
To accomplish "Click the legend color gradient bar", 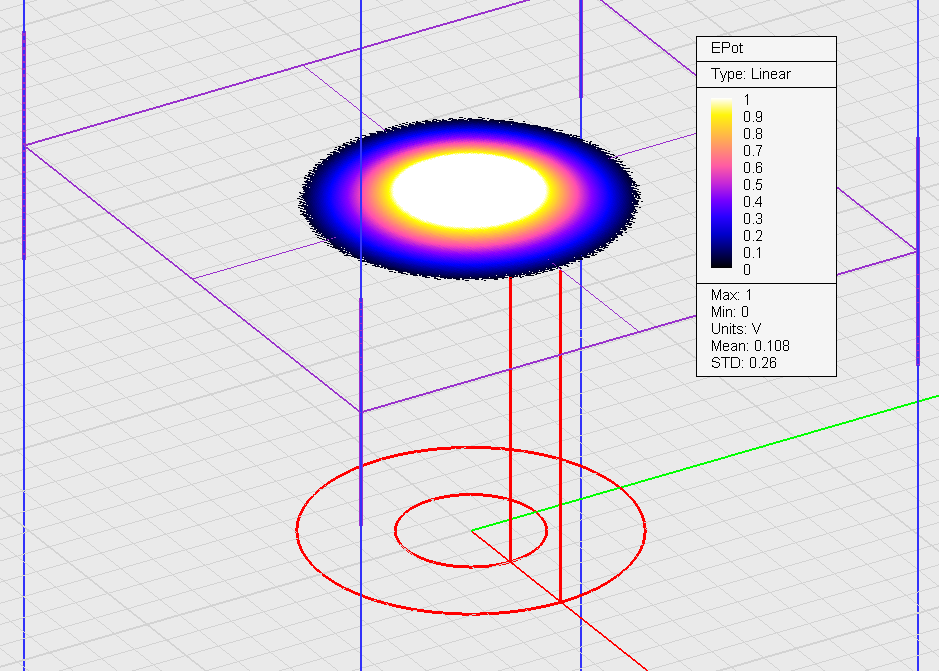I will [720, 184].
